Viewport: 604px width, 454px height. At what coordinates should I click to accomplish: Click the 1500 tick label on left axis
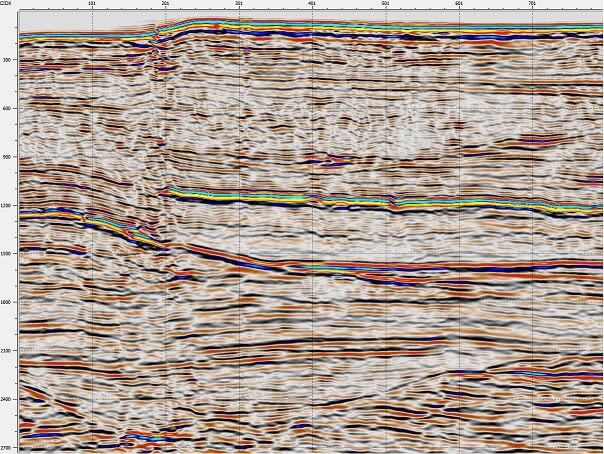pyautogui.click(x=7, y=254)
